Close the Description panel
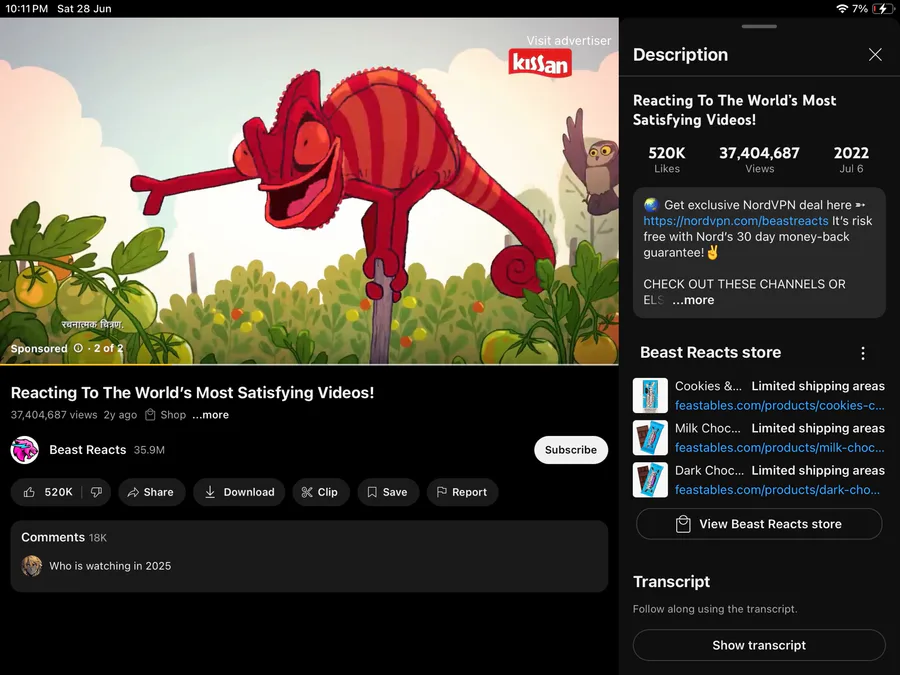 tap(875, 55)
